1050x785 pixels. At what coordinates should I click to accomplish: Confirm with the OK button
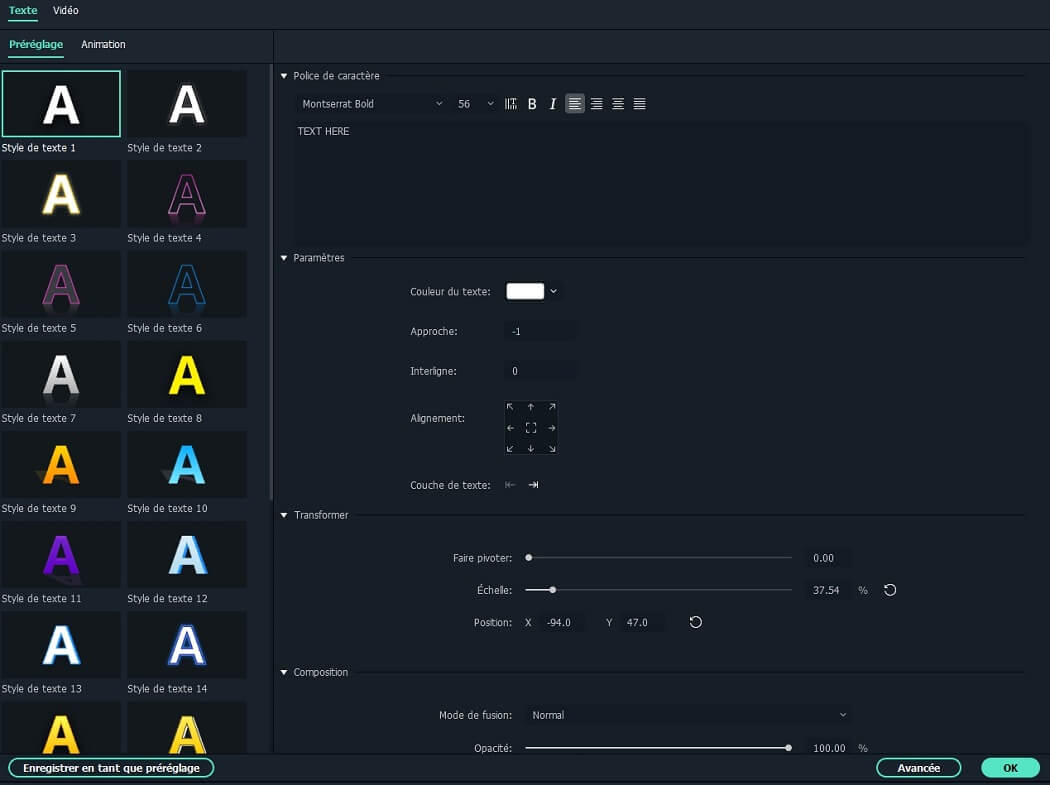1010,768
